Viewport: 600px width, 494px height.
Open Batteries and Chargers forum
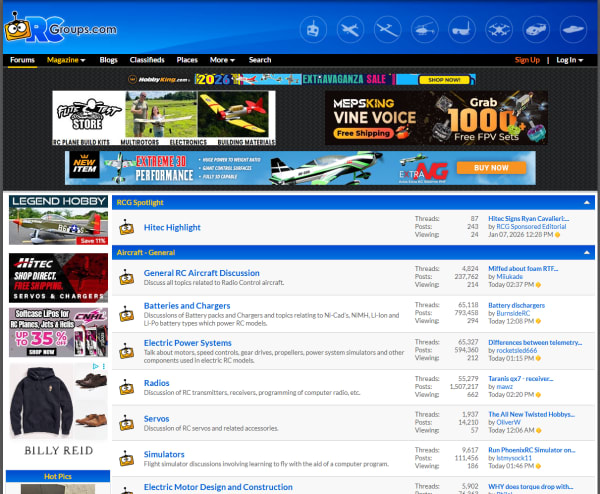pyautogui.click(x=187, y=306)
